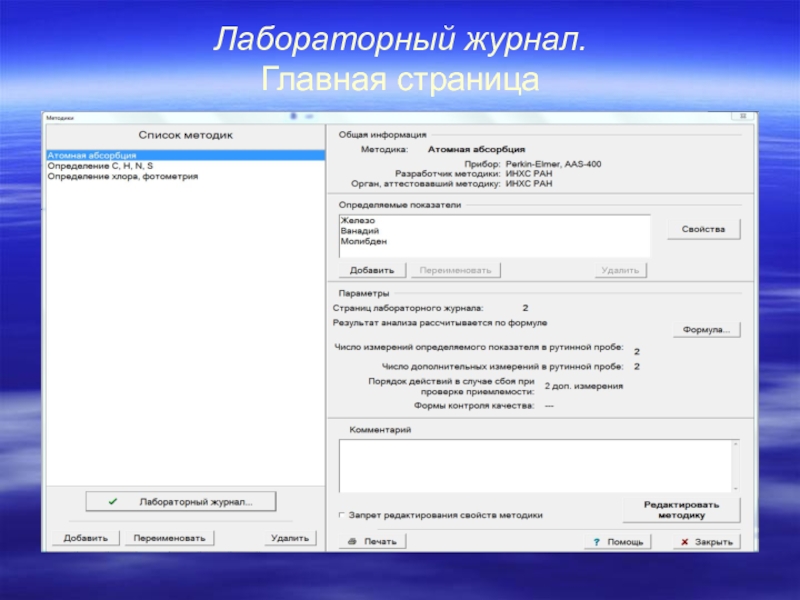Enable 'Запрет редактирования свойств методики' checkbox
Viewport: 800px width, 600px height.
[x=342, y=515]
